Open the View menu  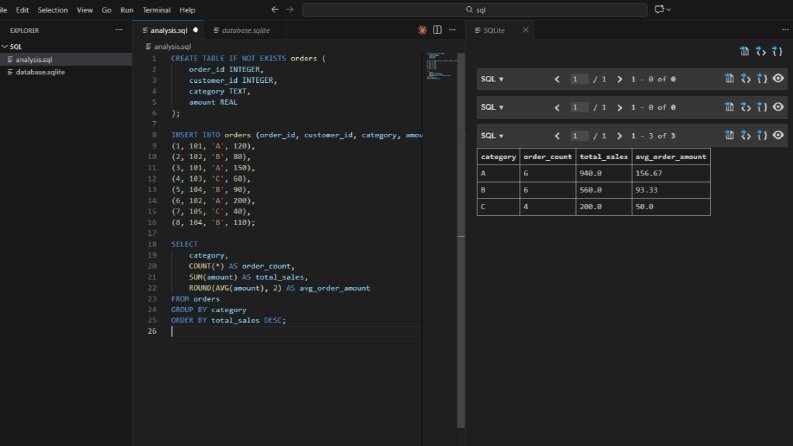point(84,10)
